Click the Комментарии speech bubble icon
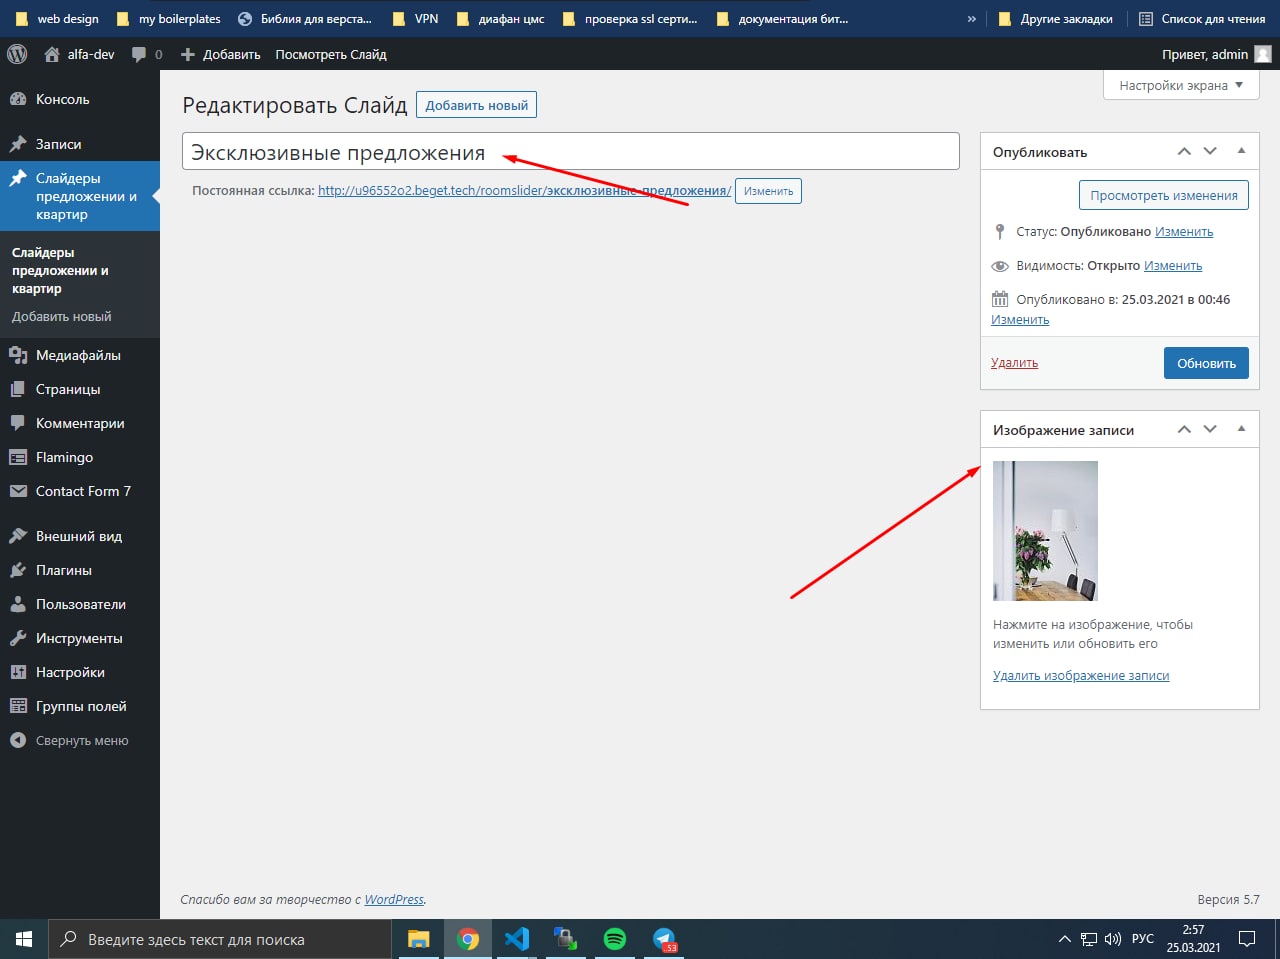The height and width of the screenshot is (959, 1280). pos(18,423)
